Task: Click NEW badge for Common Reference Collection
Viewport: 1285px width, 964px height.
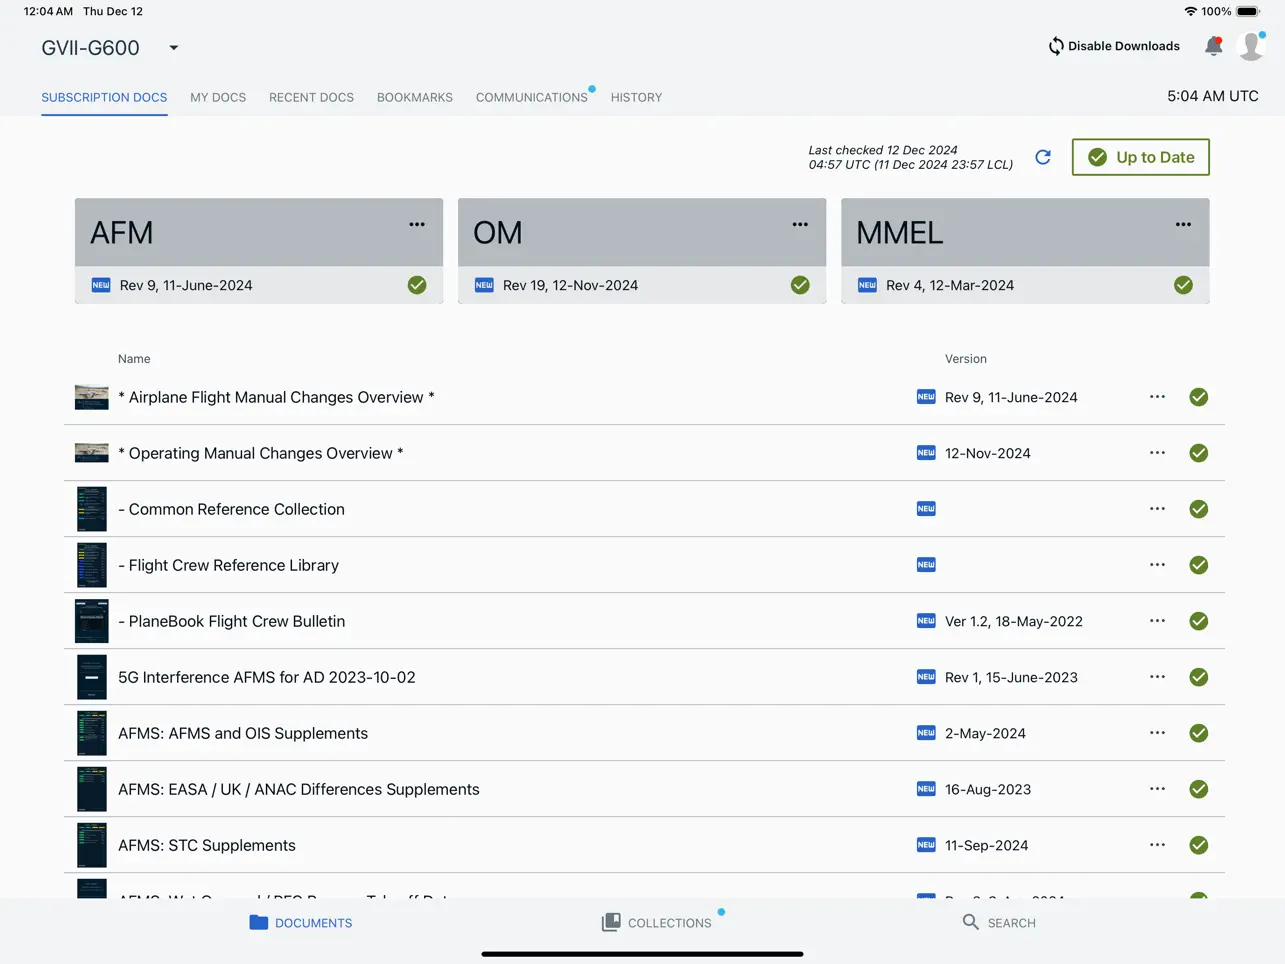Action: [926, 509]
